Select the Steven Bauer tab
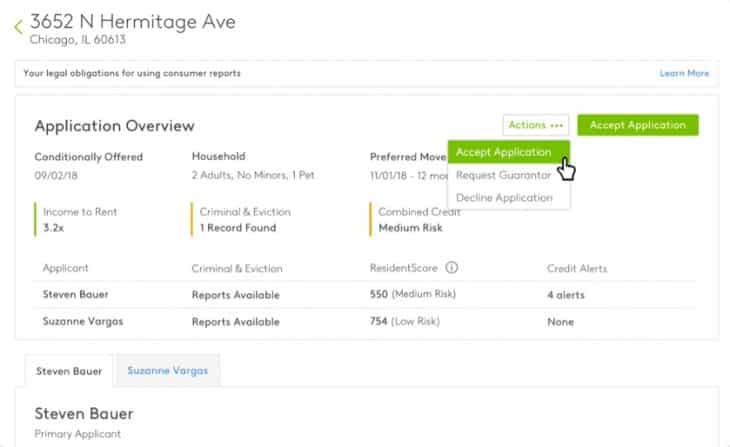Screen dimensions: 730x447 [x=69, y=370]
